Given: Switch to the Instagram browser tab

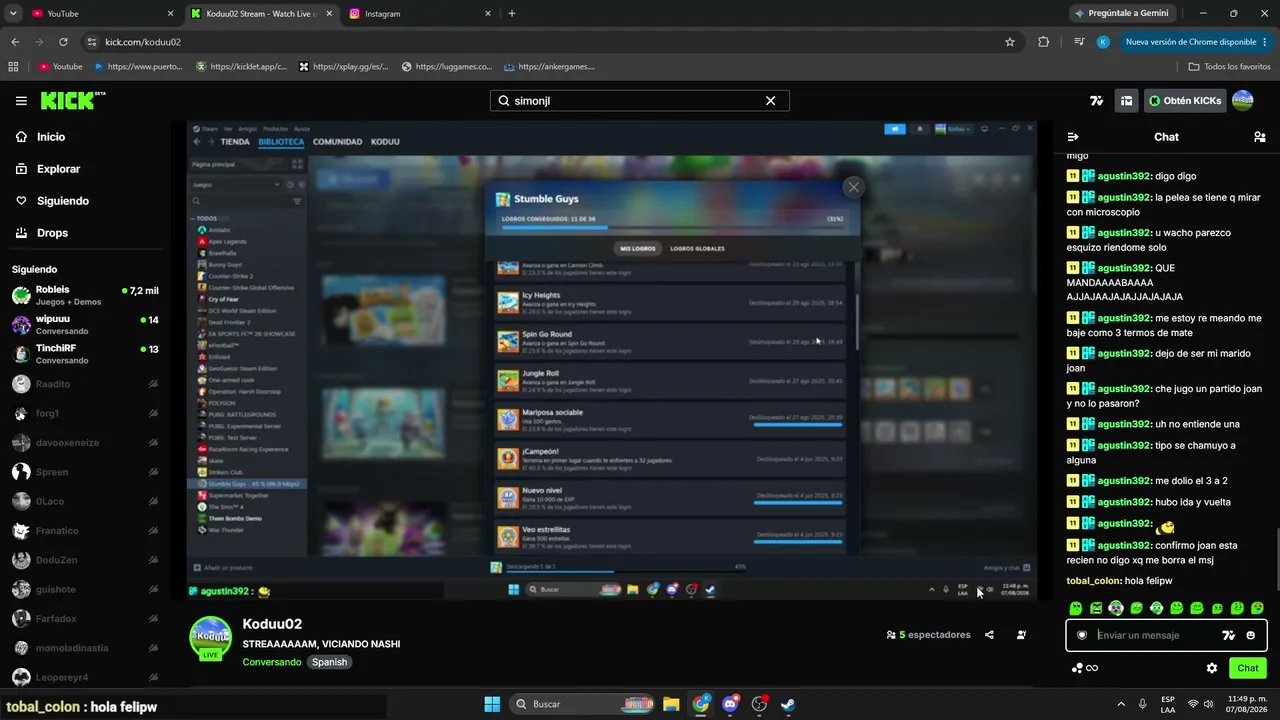Looking at the screenshot, I should point(420,14).
